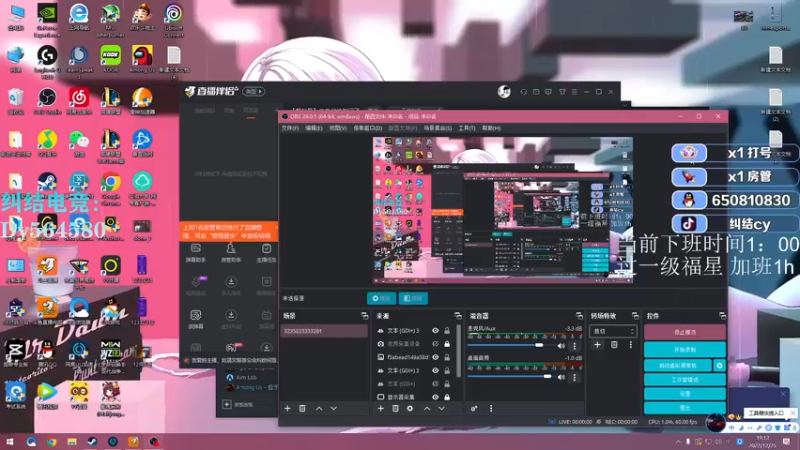Hide the f5abead image source via eye
The image size is (800, 450).
(x=435, y=357)
